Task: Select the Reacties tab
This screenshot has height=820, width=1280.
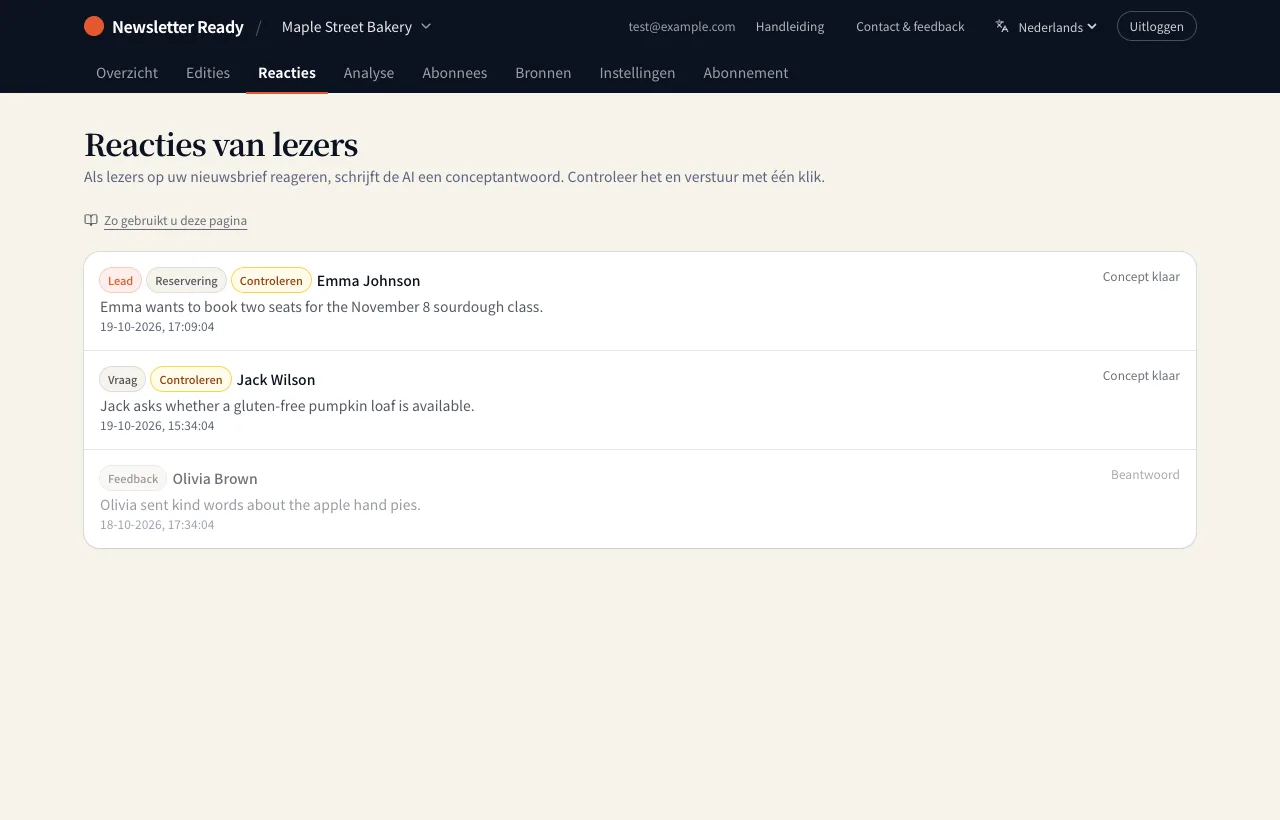Action: (x=287, y=73)
